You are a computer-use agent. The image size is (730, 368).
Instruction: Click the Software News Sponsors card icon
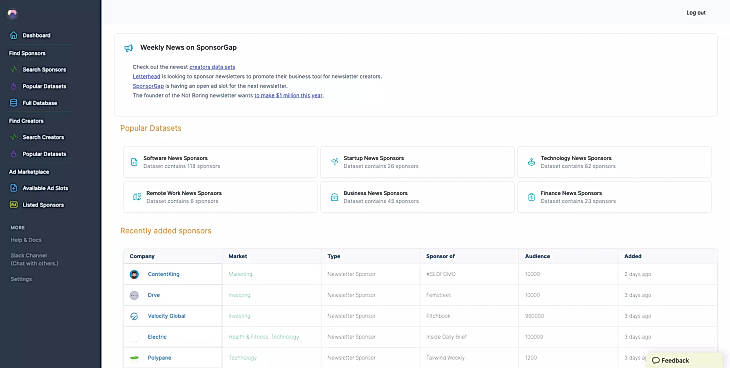(134, 162)
